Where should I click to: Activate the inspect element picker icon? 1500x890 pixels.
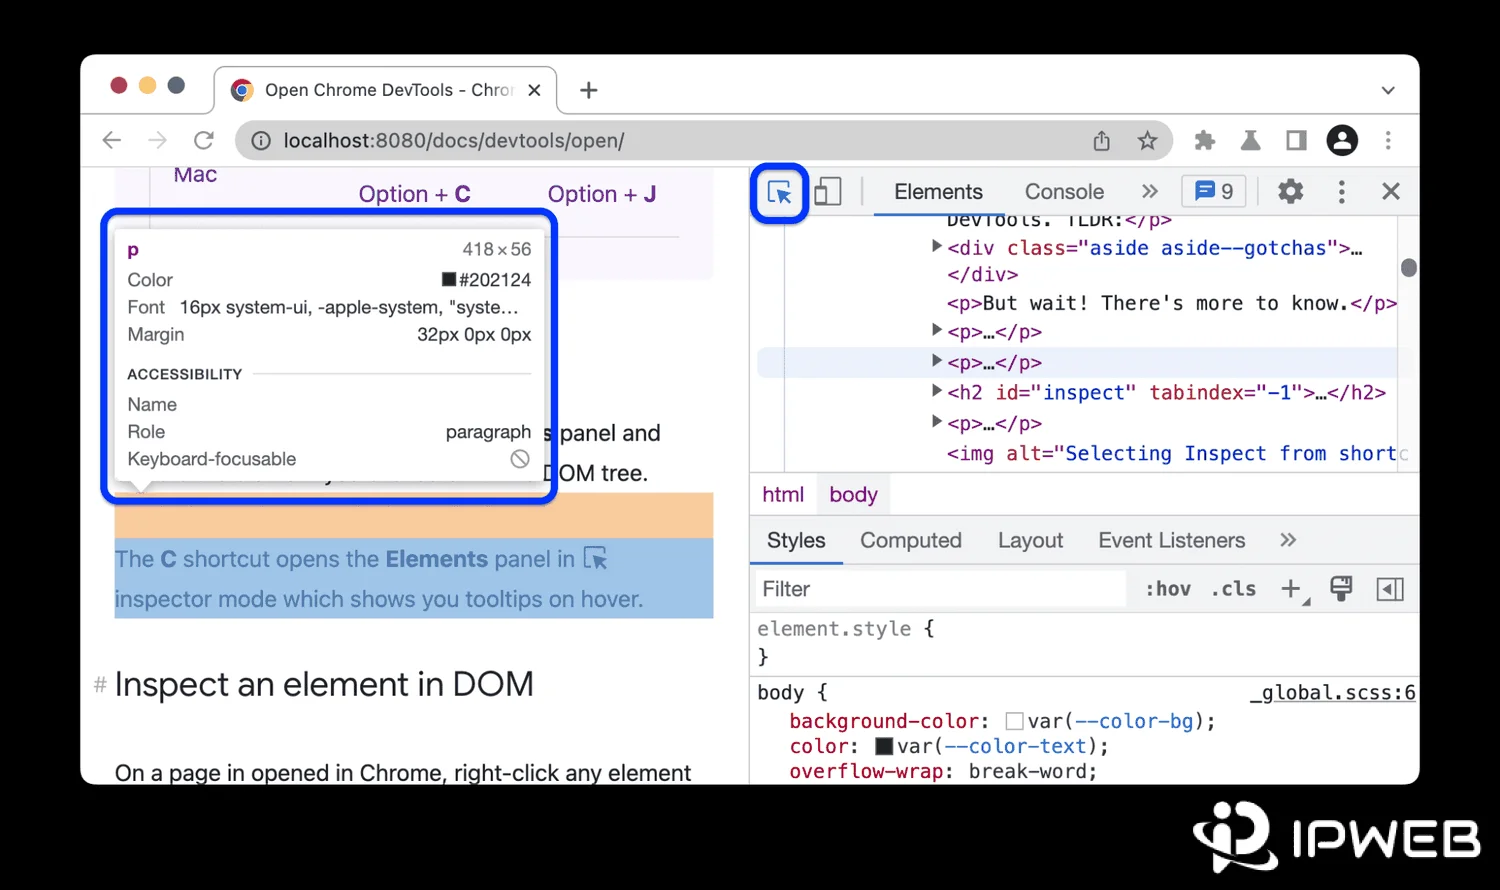[x=779, y=192]
